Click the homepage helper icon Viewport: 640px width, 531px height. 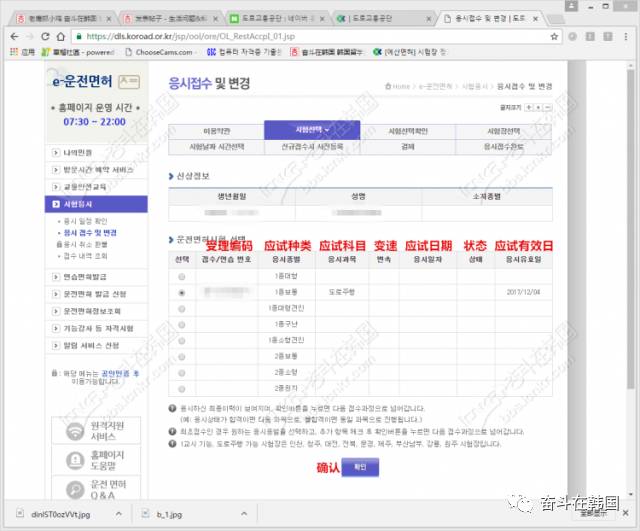[x=75, y=460]
